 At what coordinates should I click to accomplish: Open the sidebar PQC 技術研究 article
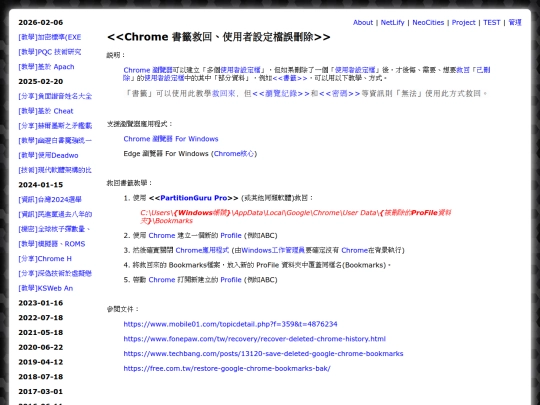(x=50, y=52)
